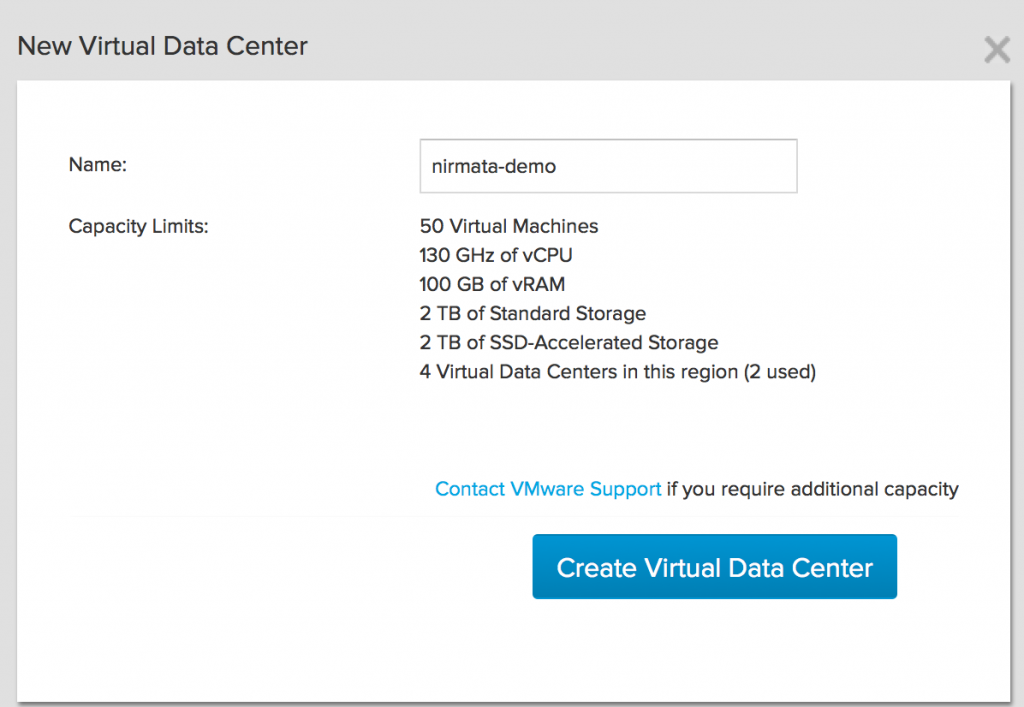This screenshot has width=1024, height=707.
Task: Select the "130 GHz of vCPU" text
Action: point(496,255)
